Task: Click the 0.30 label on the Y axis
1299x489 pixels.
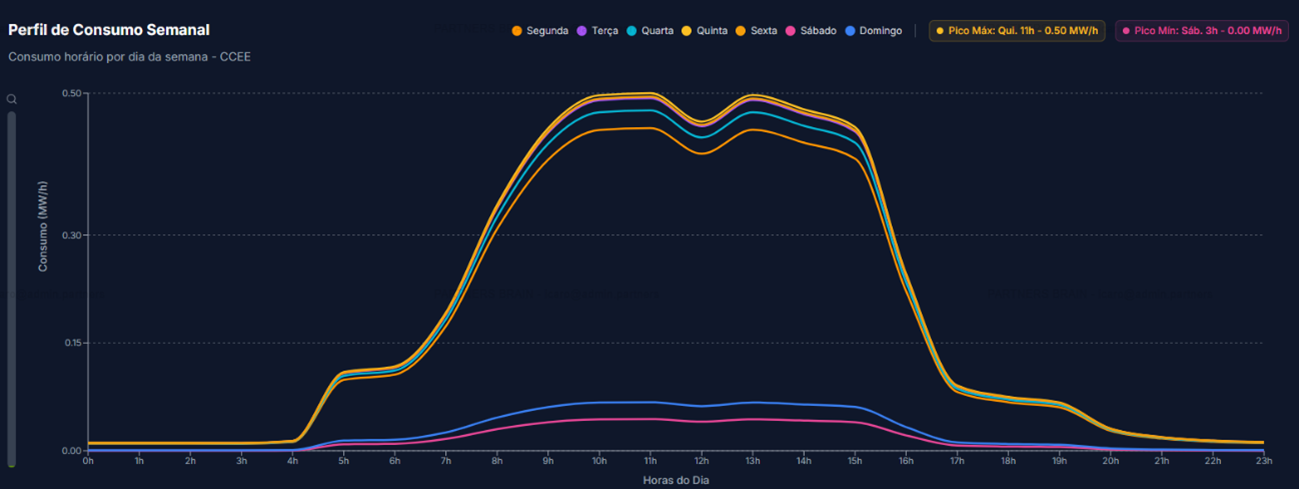Action: pyautogui.click(x=70, y=235)
